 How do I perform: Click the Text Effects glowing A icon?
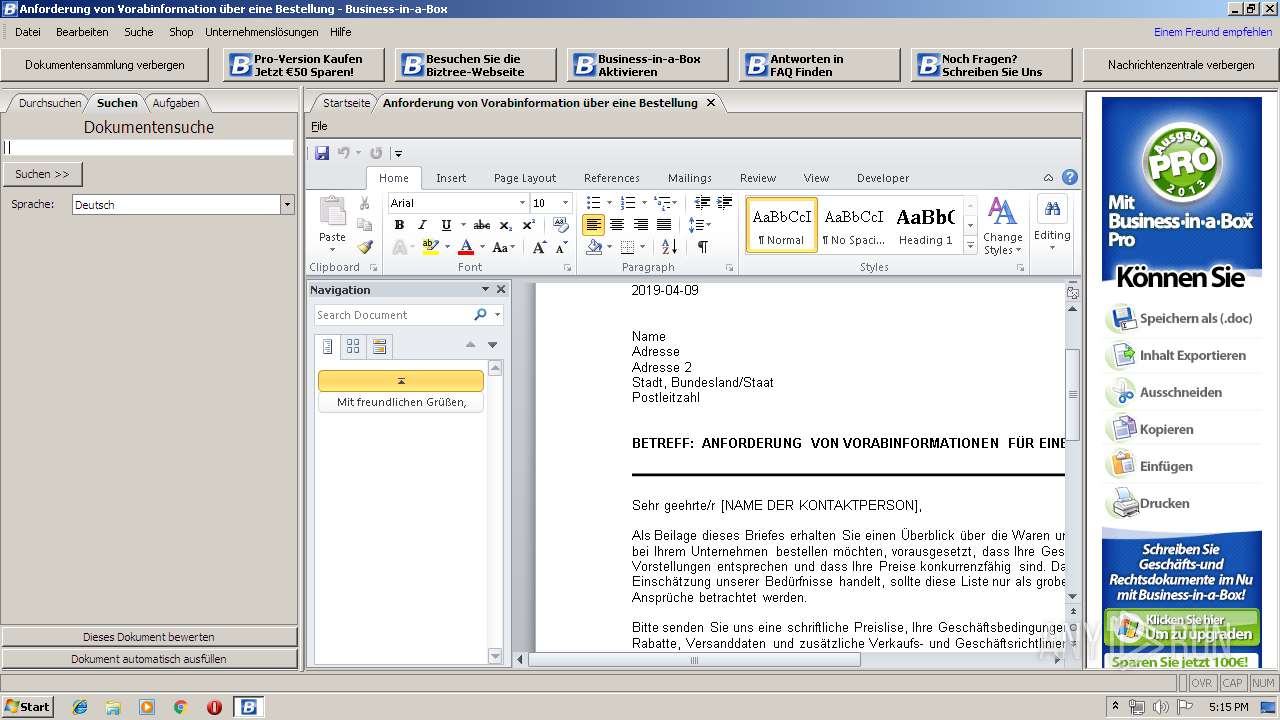point(400,247)
